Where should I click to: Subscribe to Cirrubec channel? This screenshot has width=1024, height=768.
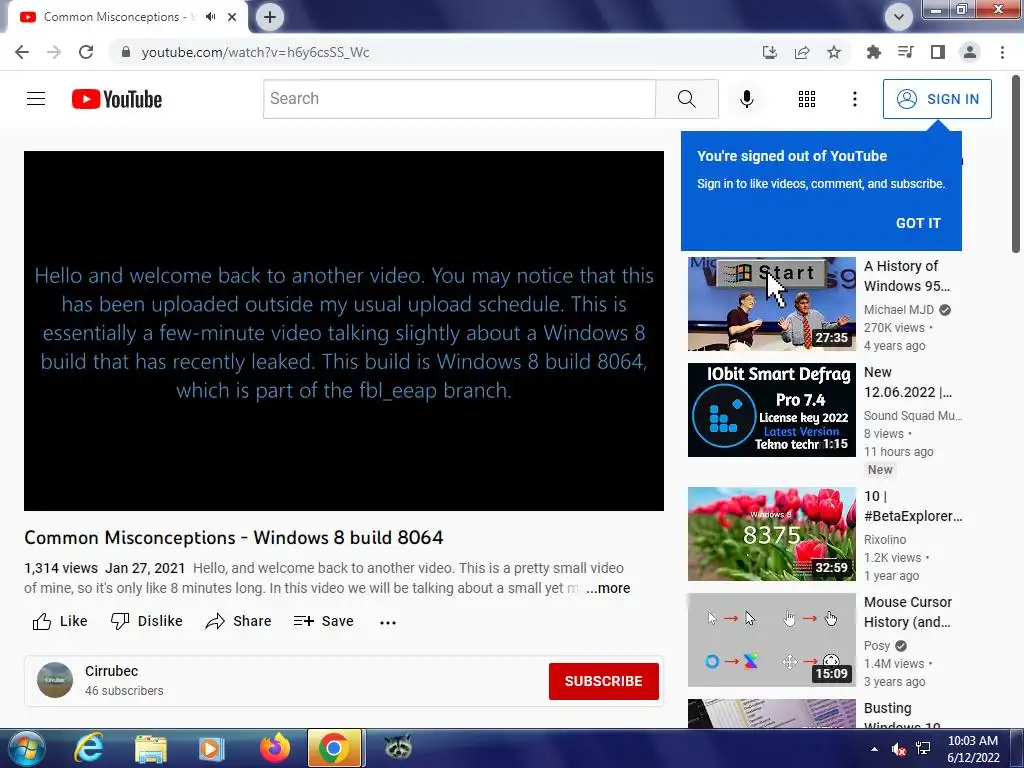point(603,681)
